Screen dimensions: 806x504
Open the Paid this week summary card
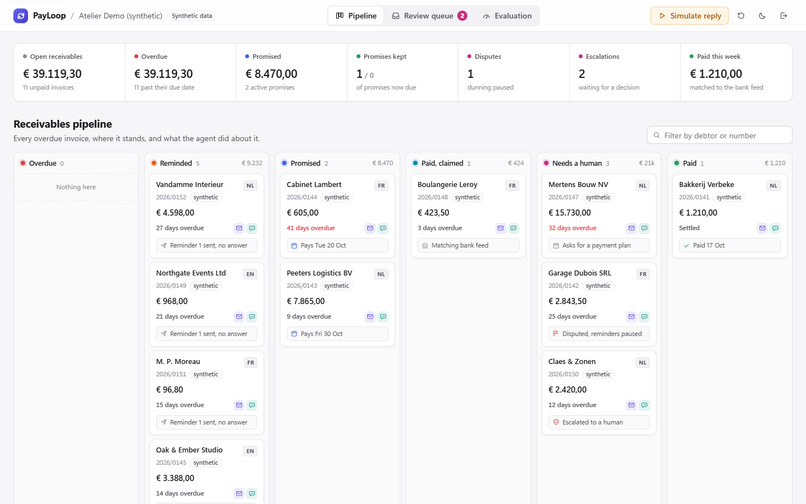(x=736, y=72)
